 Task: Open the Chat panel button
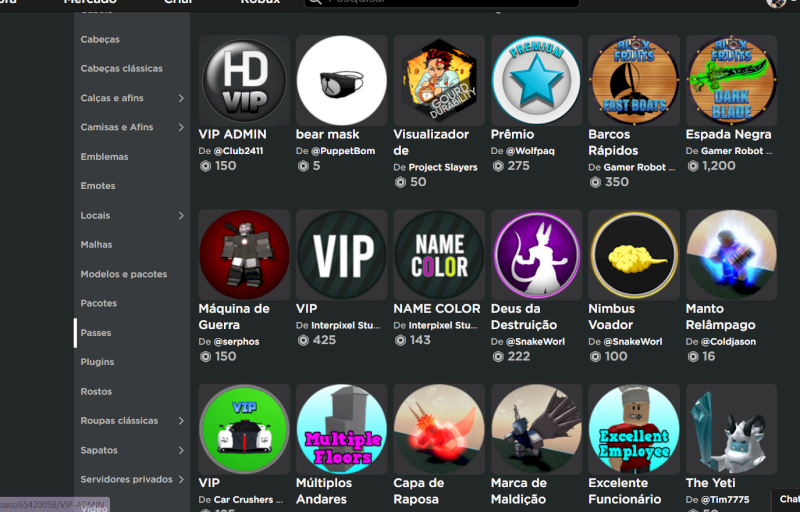click(786, 499)
